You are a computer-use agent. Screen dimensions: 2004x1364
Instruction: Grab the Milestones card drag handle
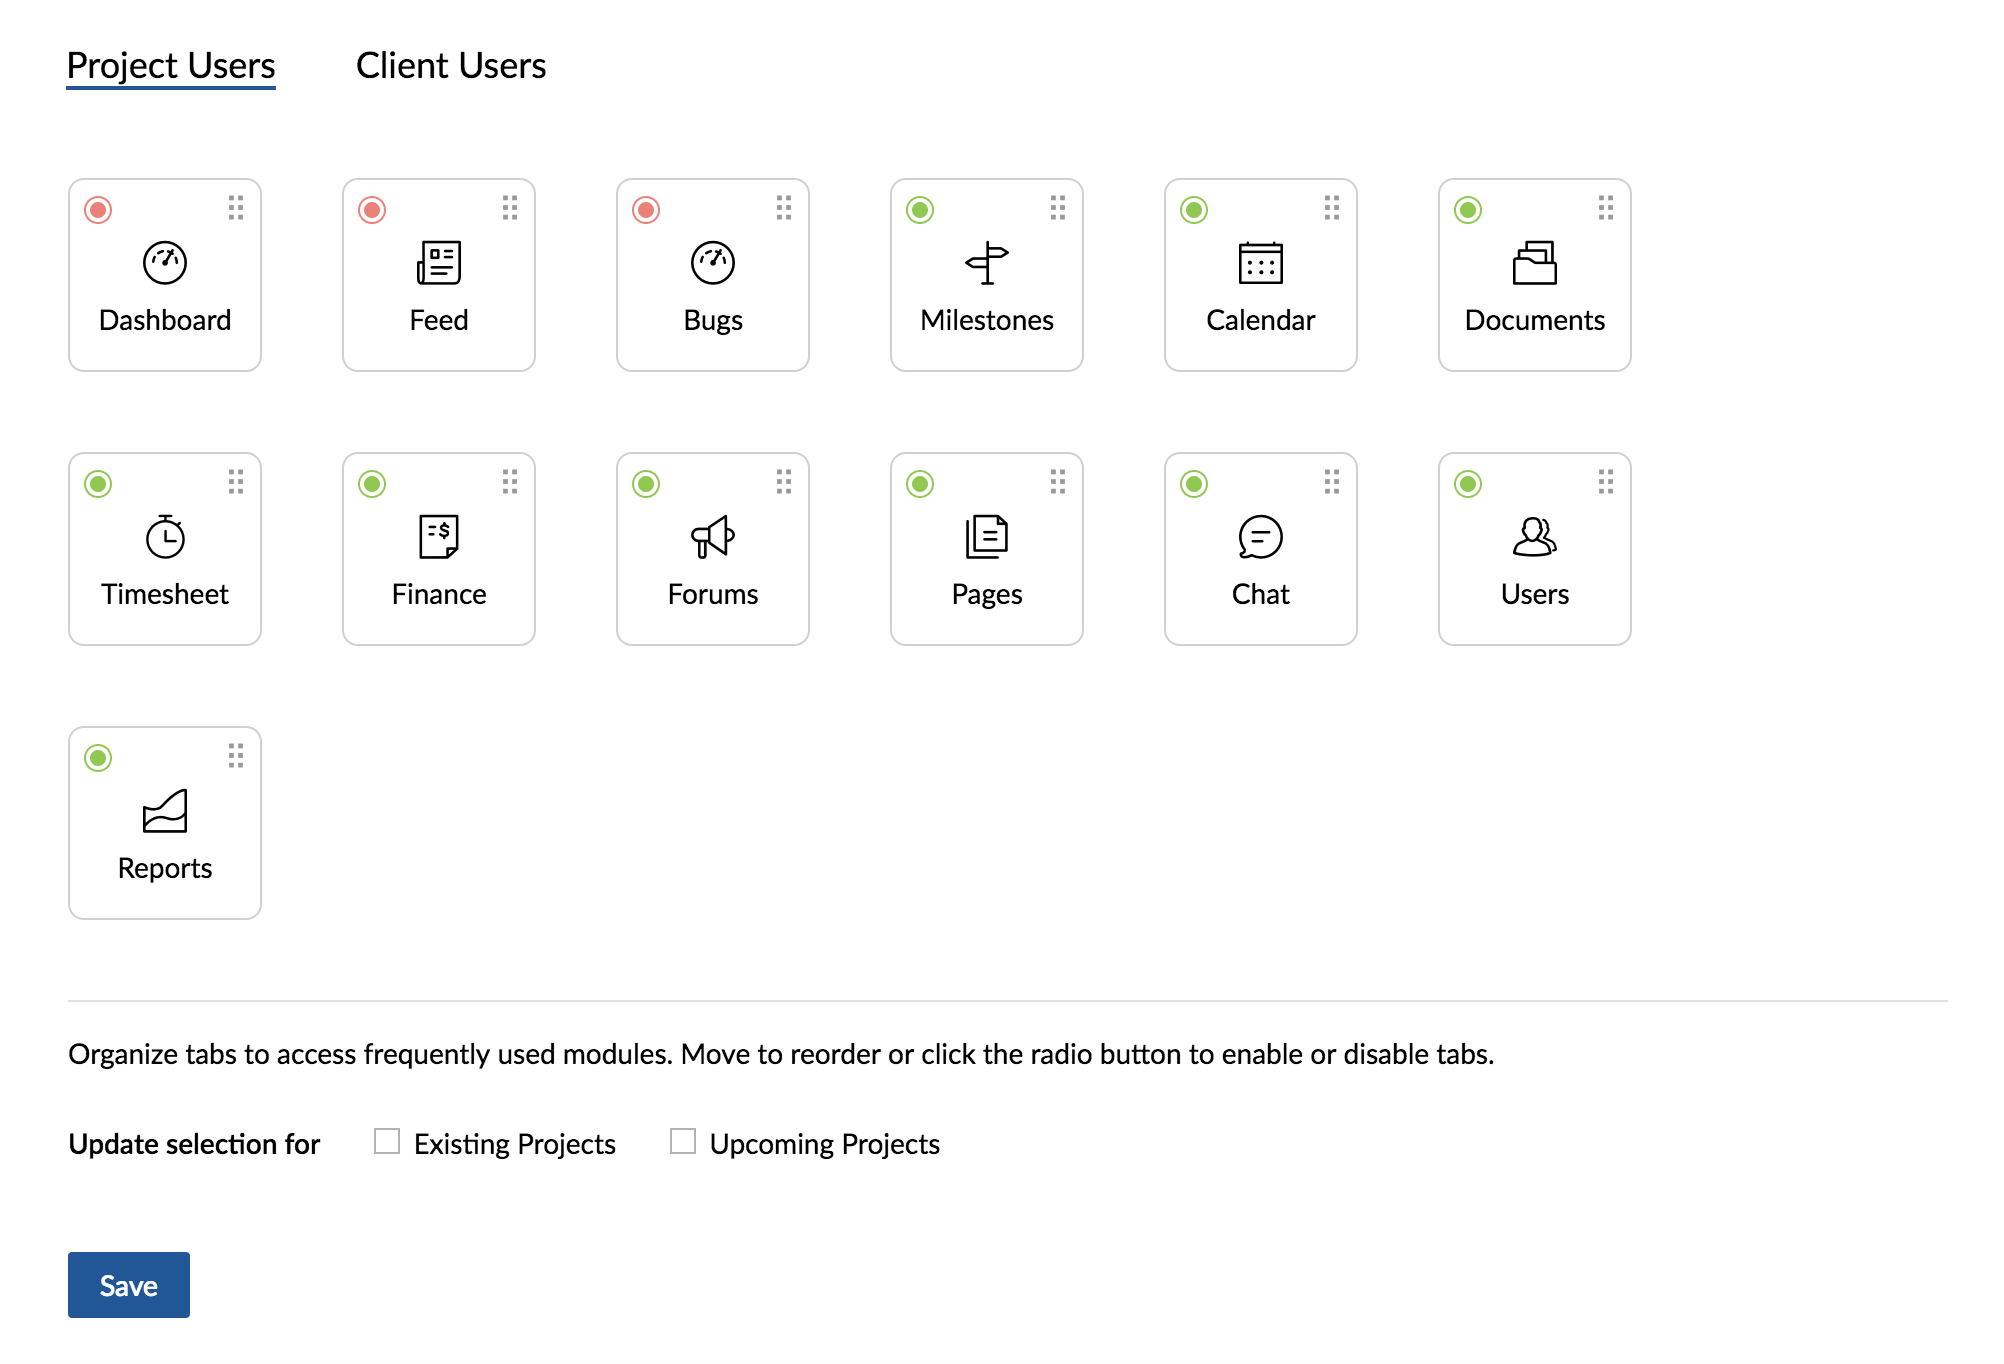tap(1058, 207)
